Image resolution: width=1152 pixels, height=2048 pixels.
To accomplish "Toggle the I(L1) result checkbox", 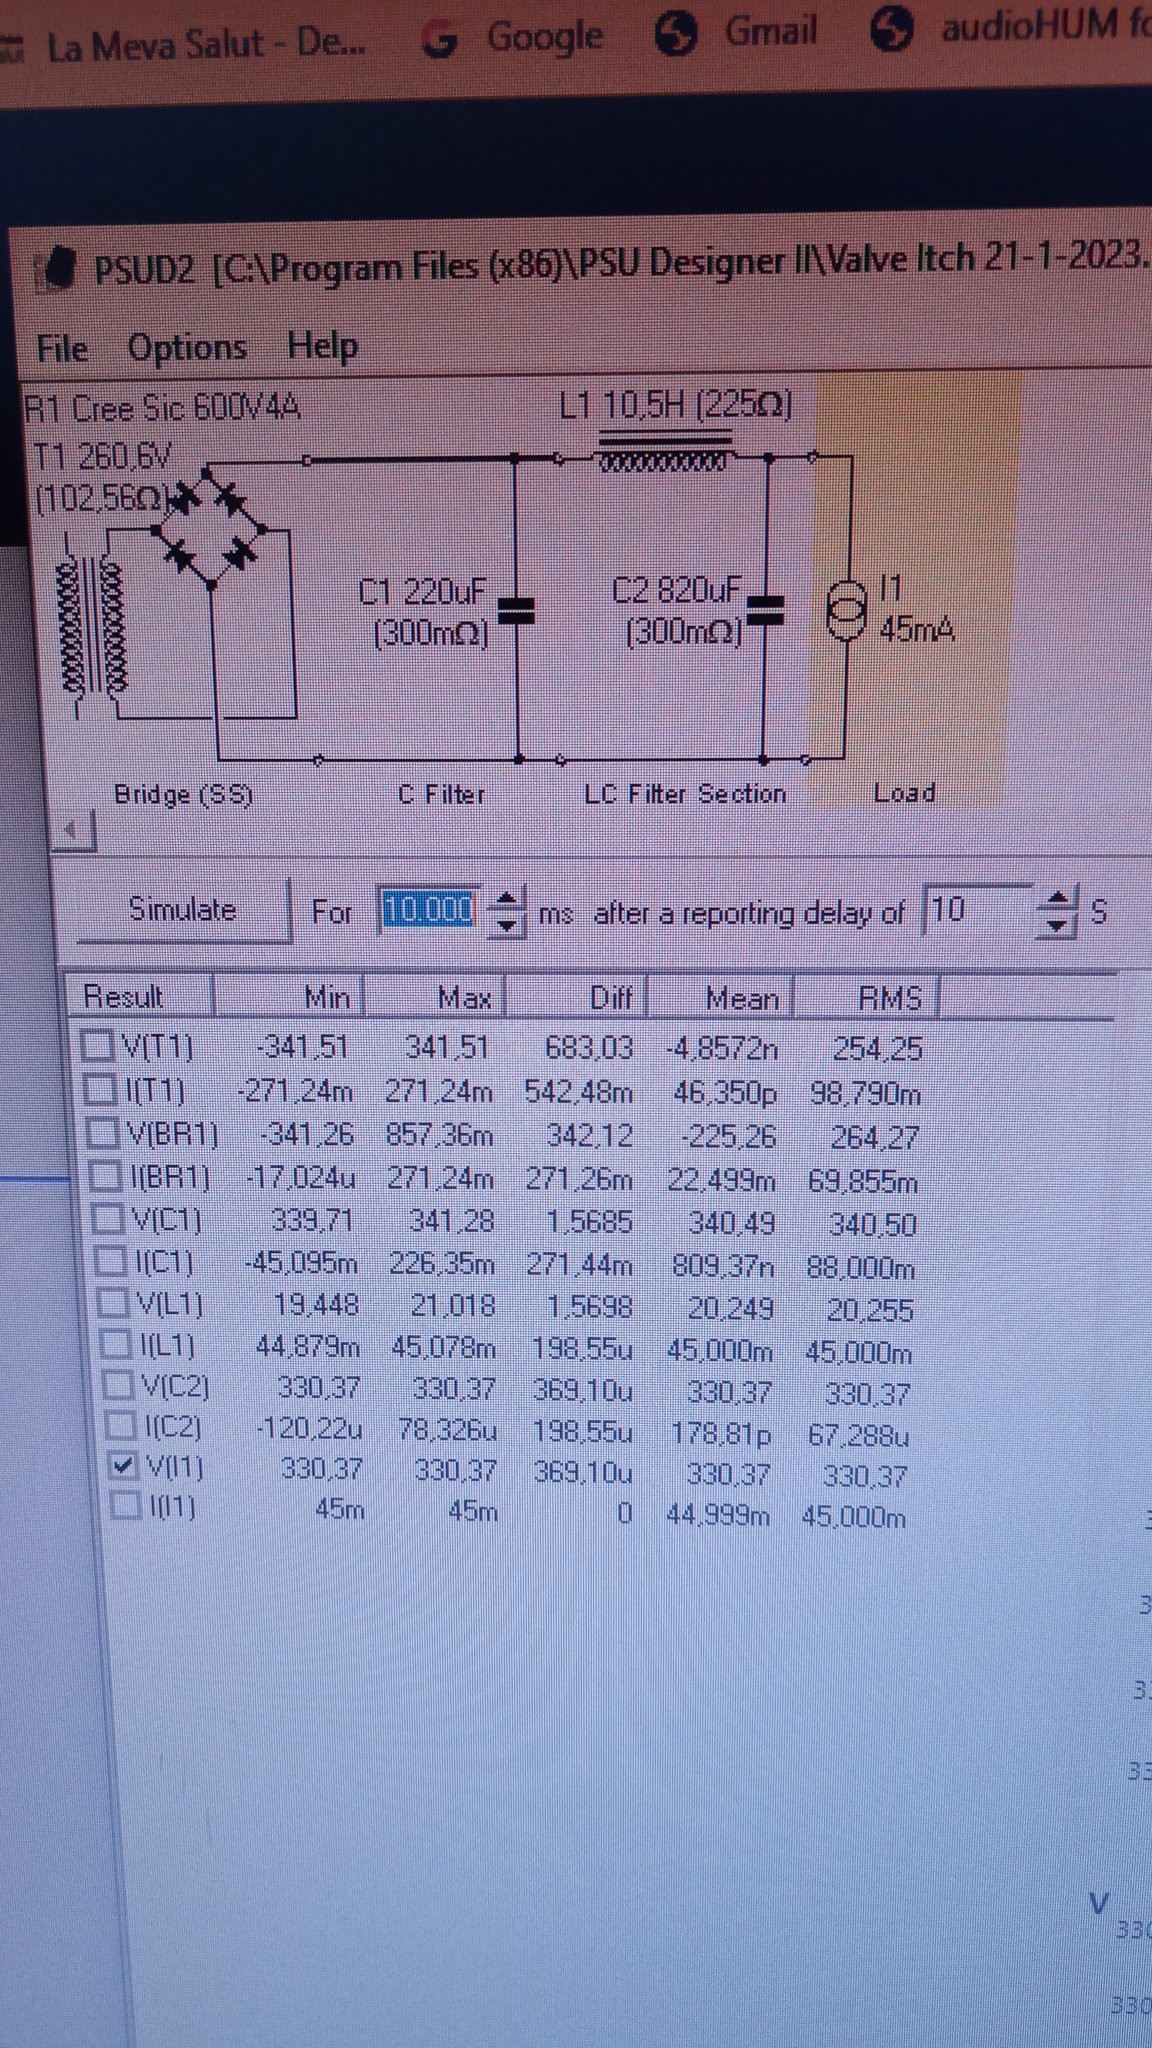I will [117, 1344].
